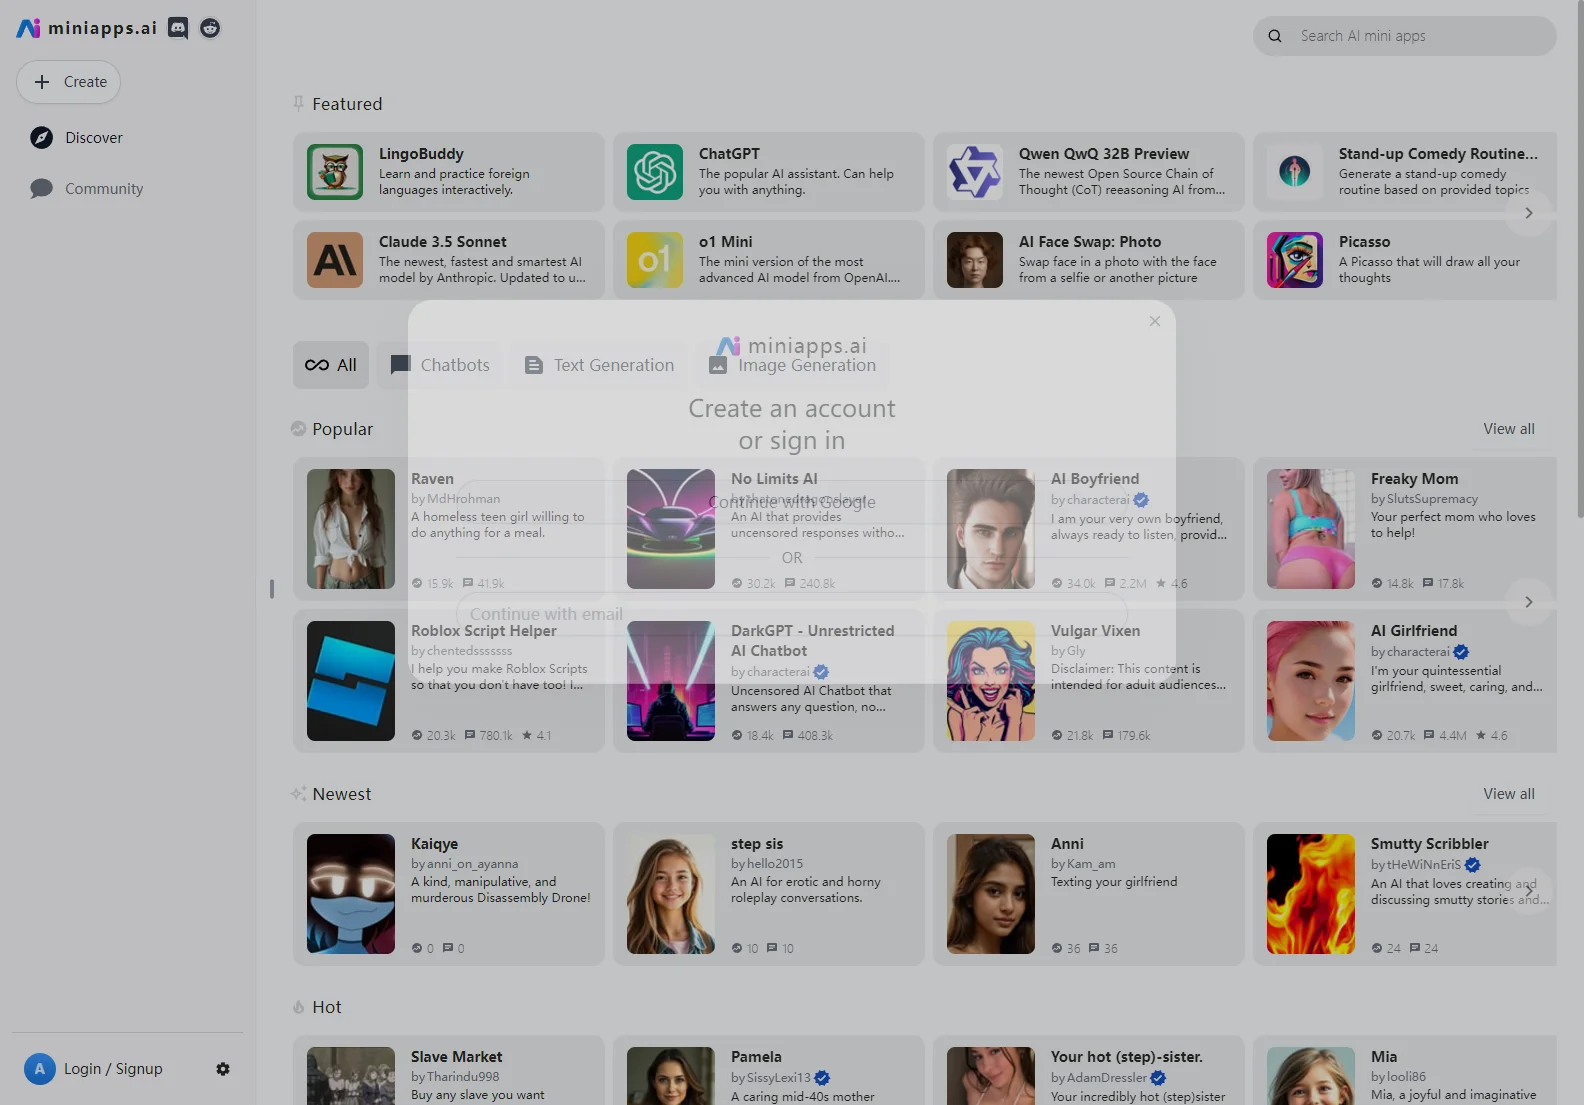Open the Smutty Scribbler flame thumbnail
Image resolution: width=1584 pixels, height=1105 pixels.
tap(1311, 894)
